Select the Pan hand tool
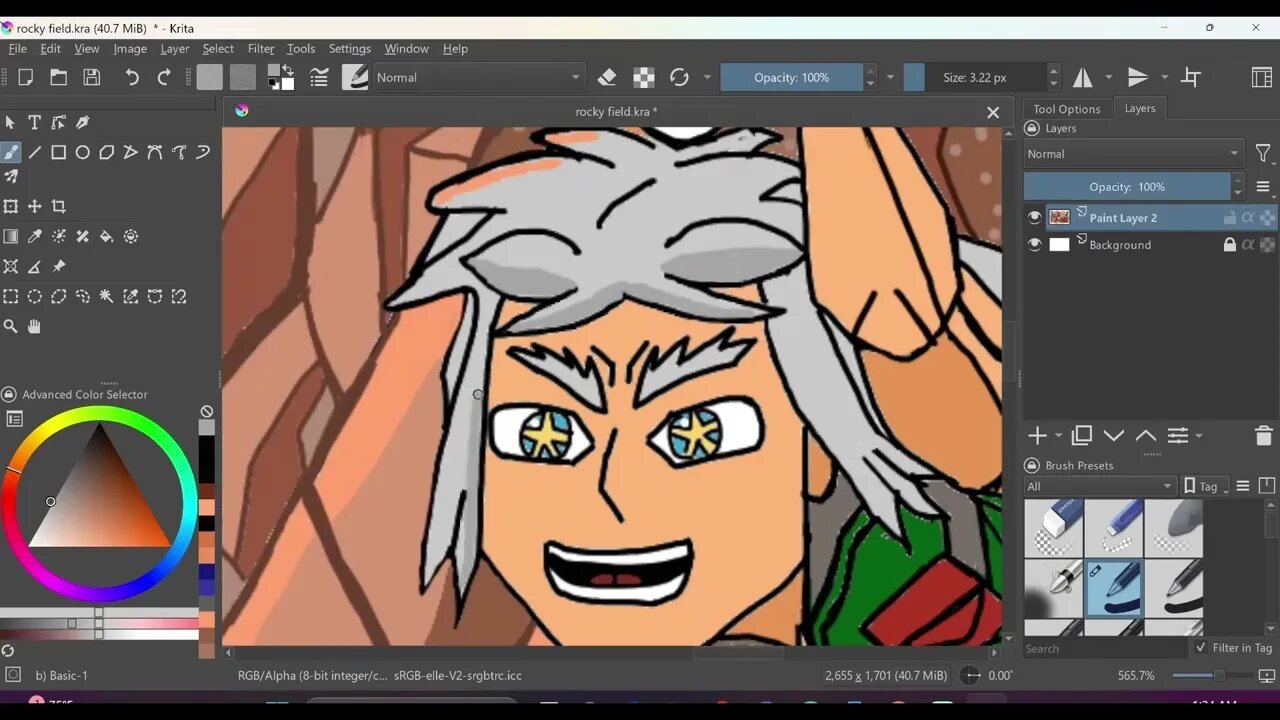 click(x=35, y=326)
